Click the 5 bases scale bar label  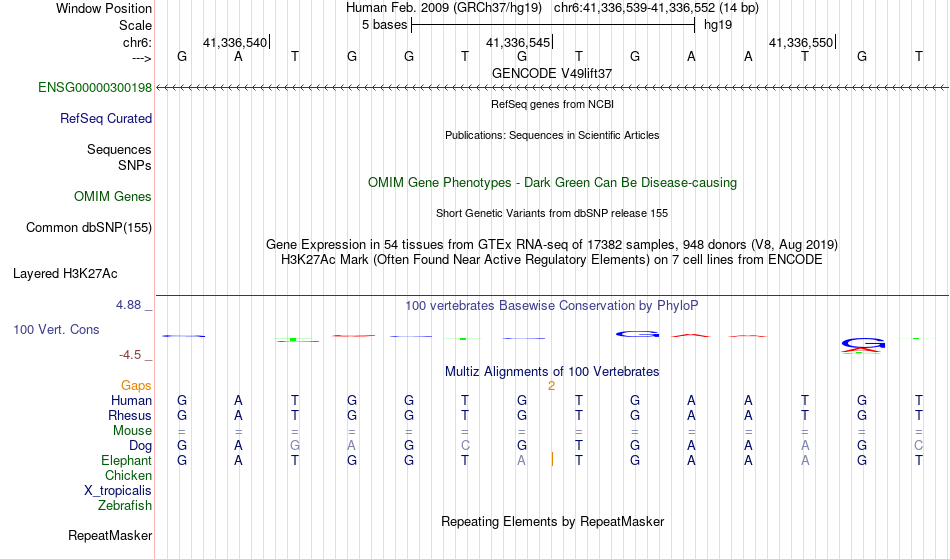click(x=384, y=25)
